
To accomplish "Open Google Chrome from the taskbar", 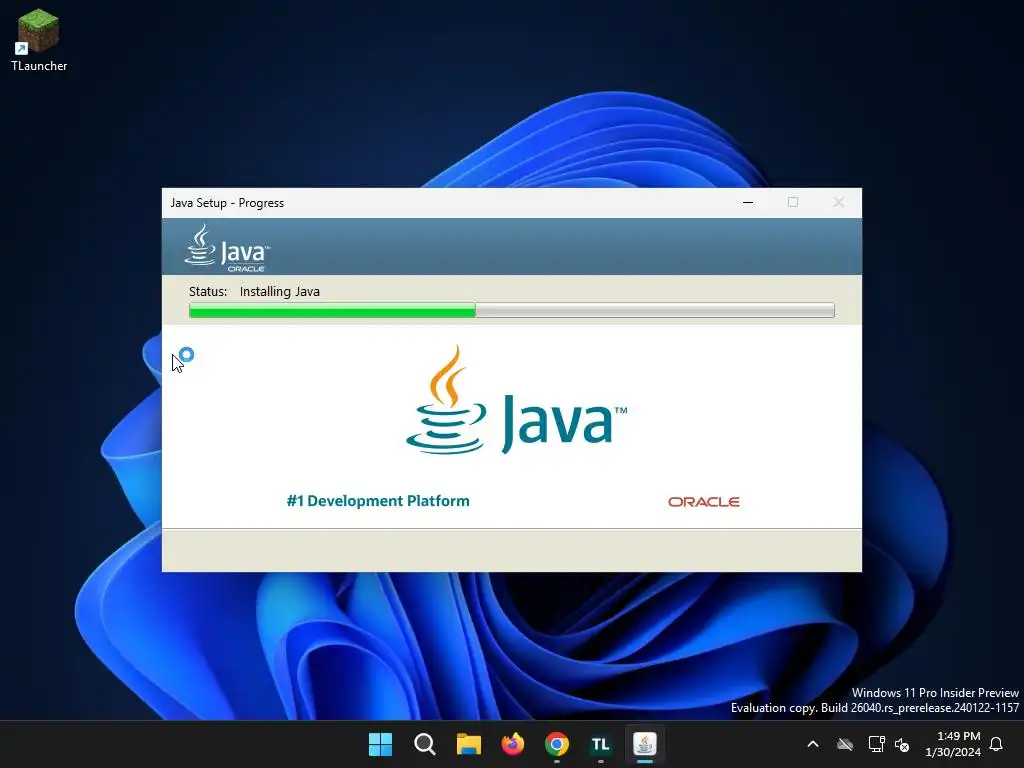I will [x=556, y=744].
